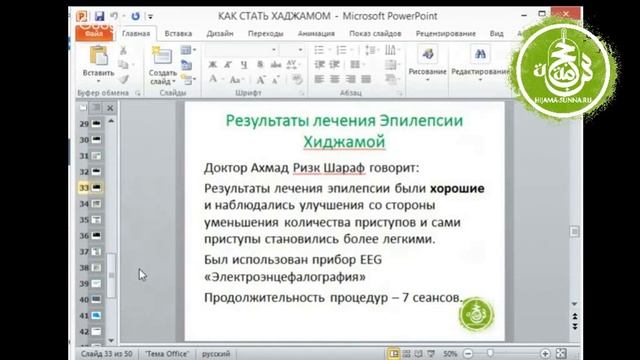Image resolution: width=640 pixels, height=360 pixels.
Task: Click the Undo arrow in quick access toolbar
Action: click(114, 16)
